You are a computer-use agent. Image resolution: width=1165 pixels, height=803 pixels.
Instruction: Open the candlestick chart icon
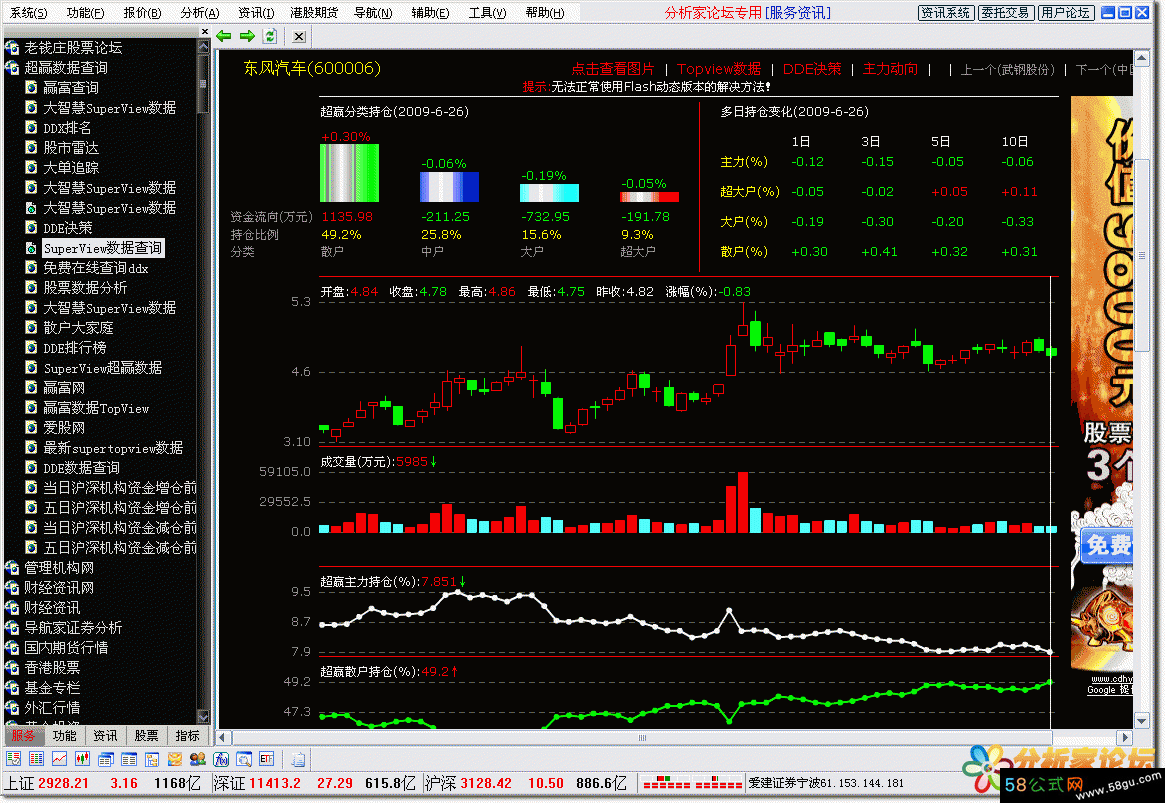point(82,759)
